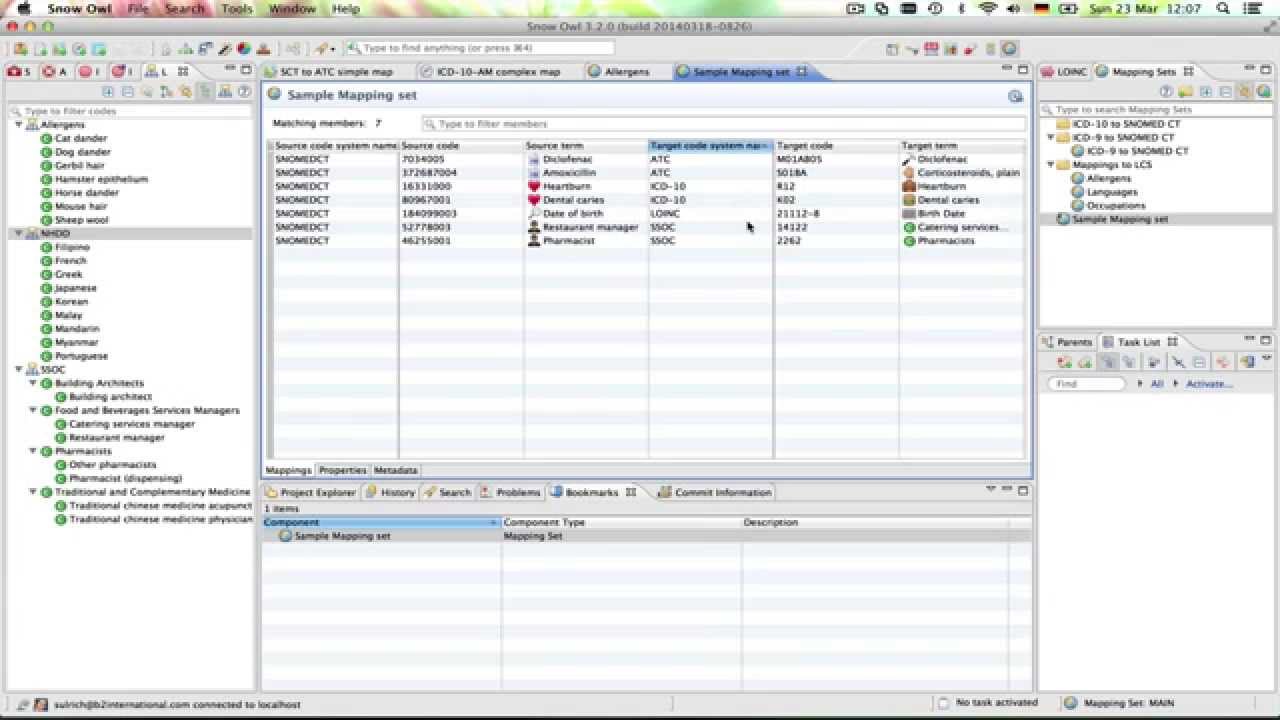1280x720 pixels.
Task: Collapse all nodes in the left code tree toolbar
Action: click(128, 92)
